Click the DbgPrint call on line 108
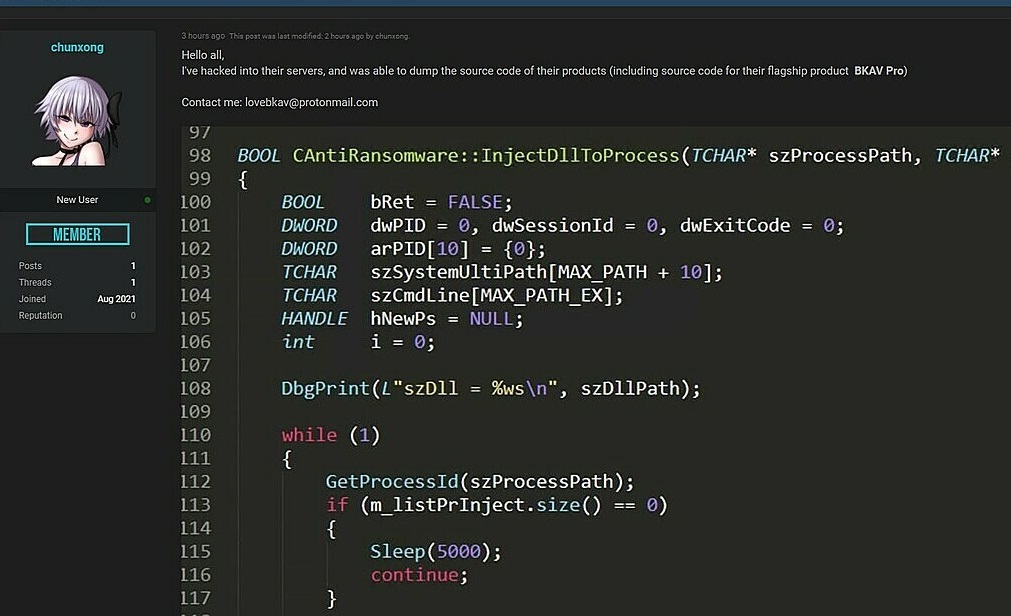1011x616 pixels. 491,388
